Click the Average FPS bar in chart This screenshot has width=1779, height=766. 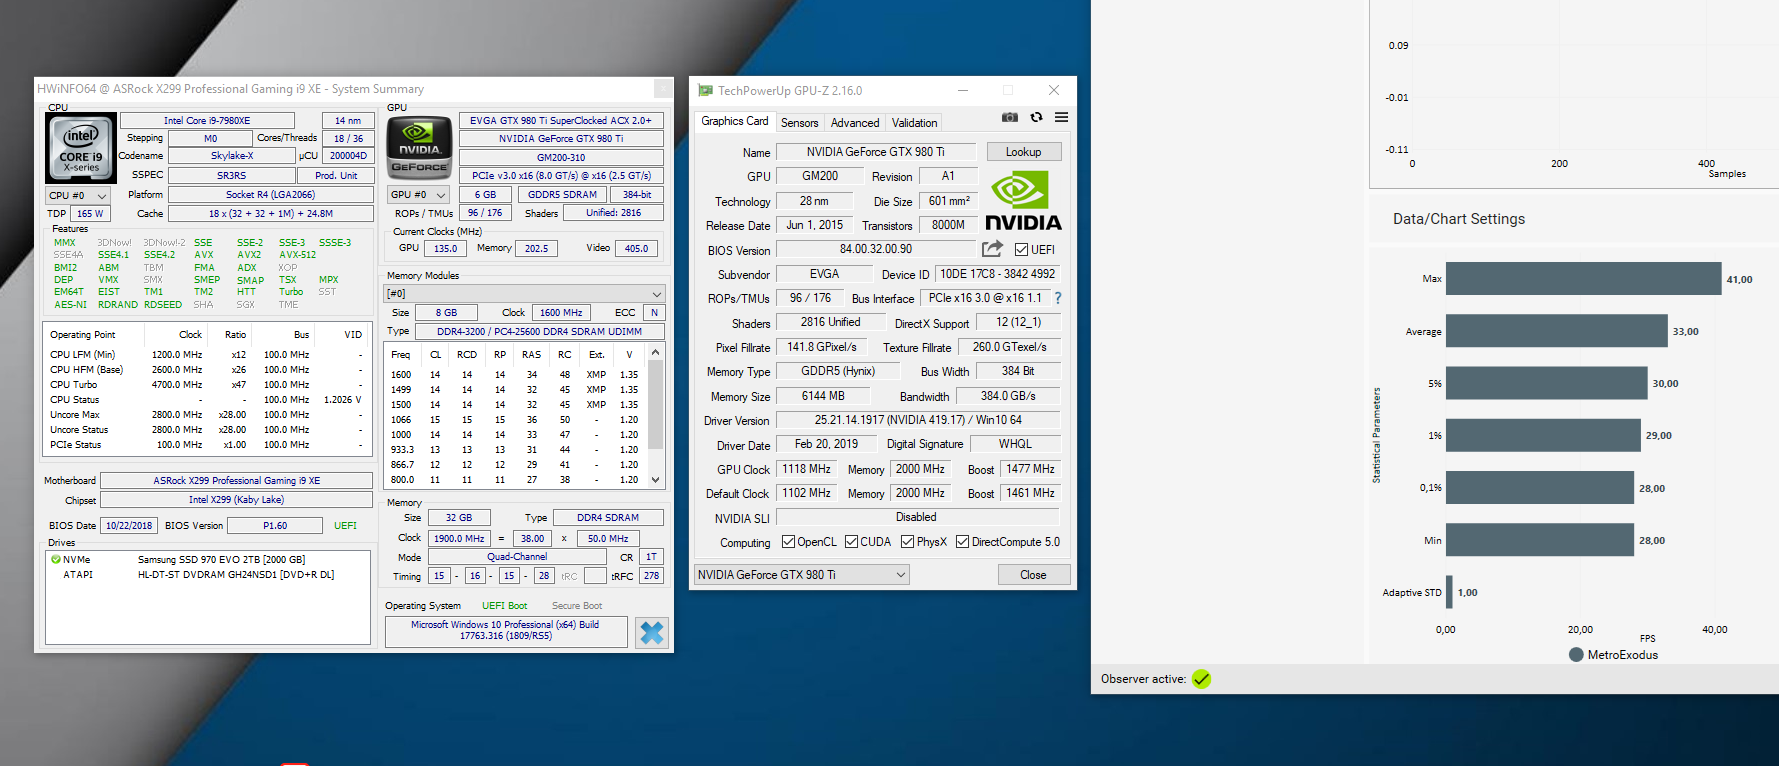(x=1557, y=331)
